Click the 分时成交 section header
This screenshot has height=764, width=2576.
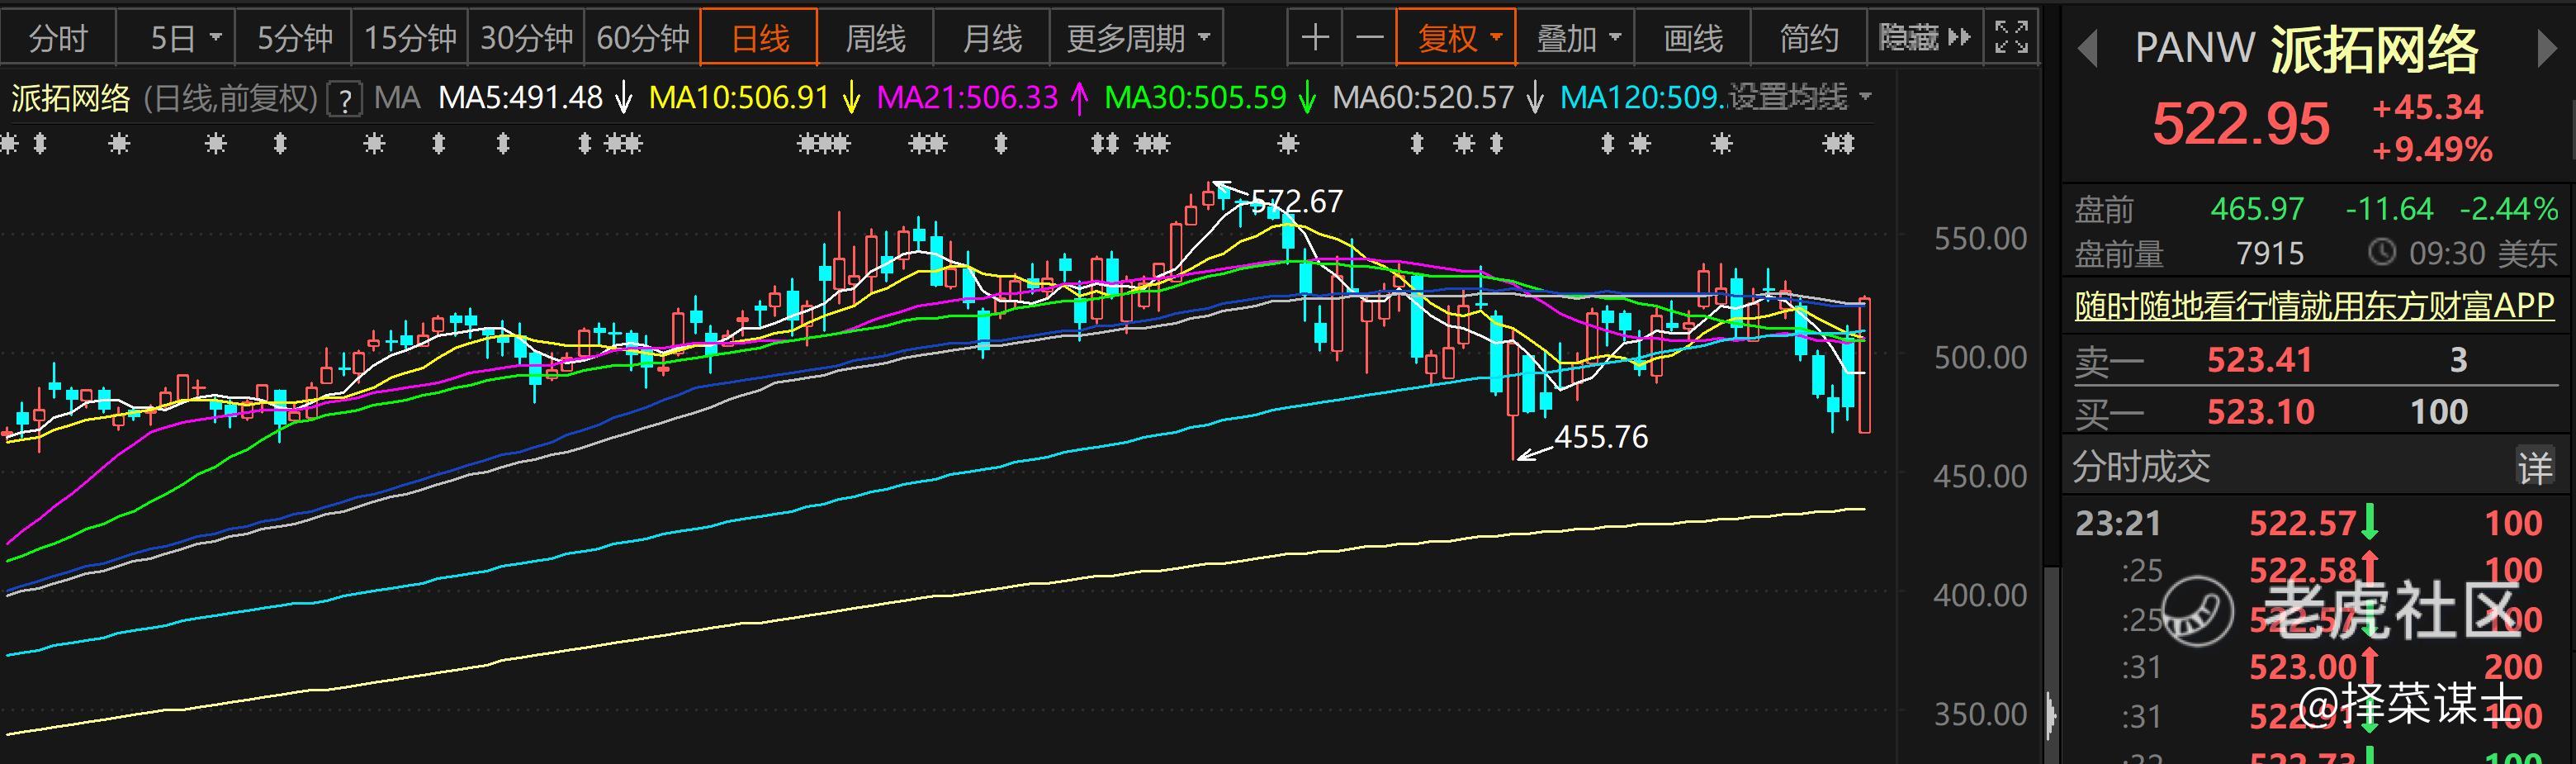point(2141,466)
